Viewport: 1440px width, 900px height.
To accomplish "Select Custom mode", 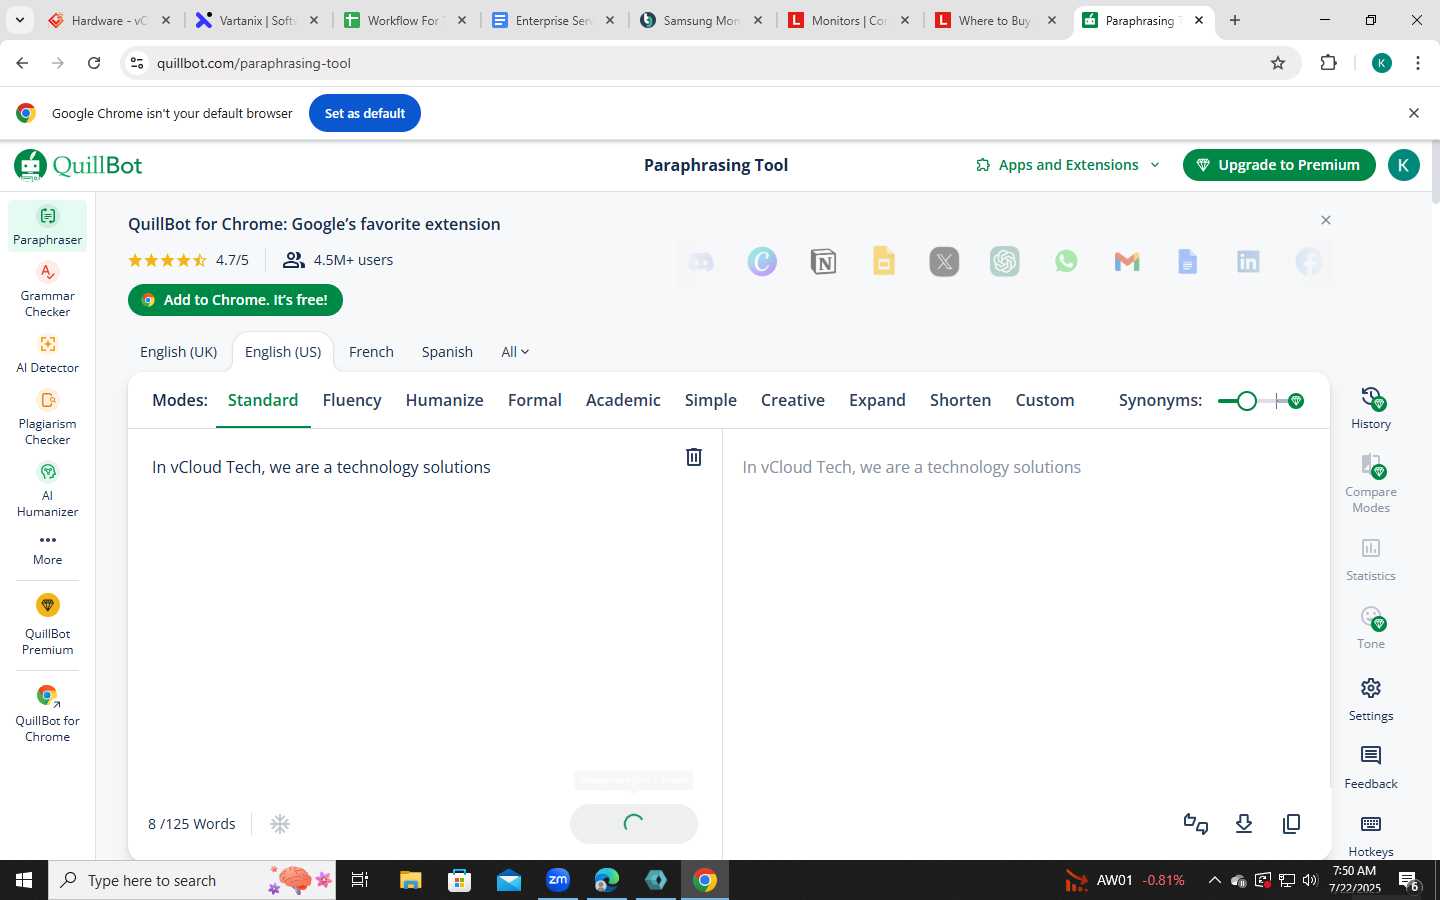I will tap(1045, 400).
